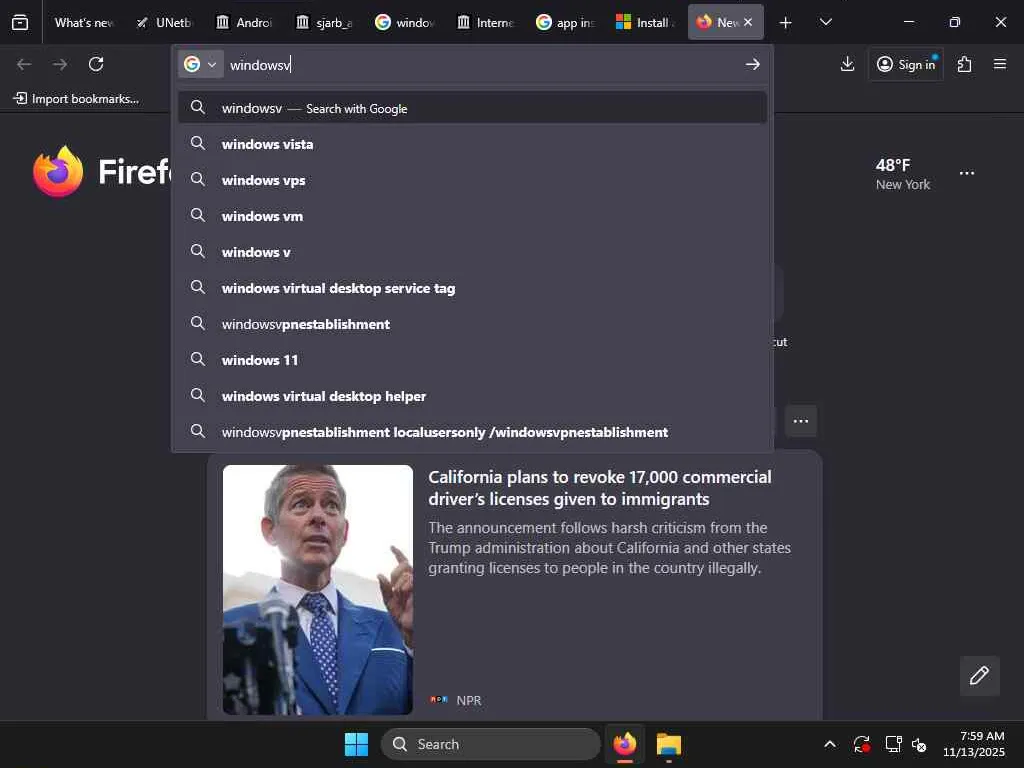This screenshot has width=1024, height=768.
Task: Open a new tab with plus button
Action: click(786, 23)
